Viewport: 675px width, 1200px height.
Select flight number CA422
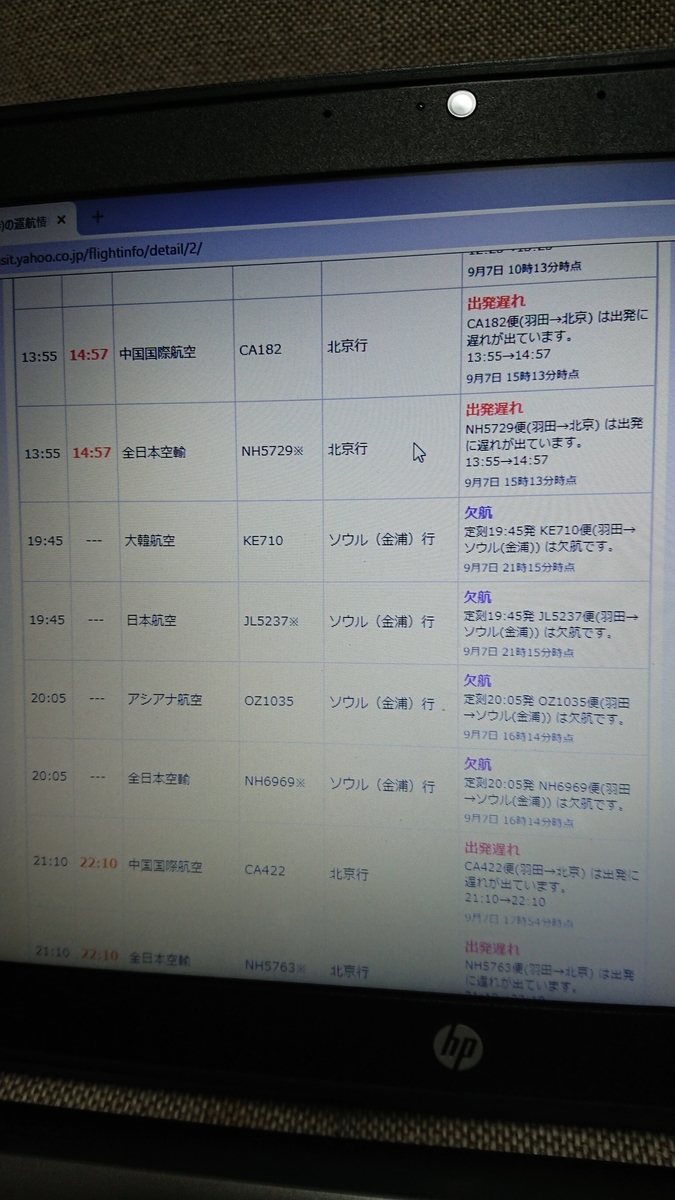point(265,870)
